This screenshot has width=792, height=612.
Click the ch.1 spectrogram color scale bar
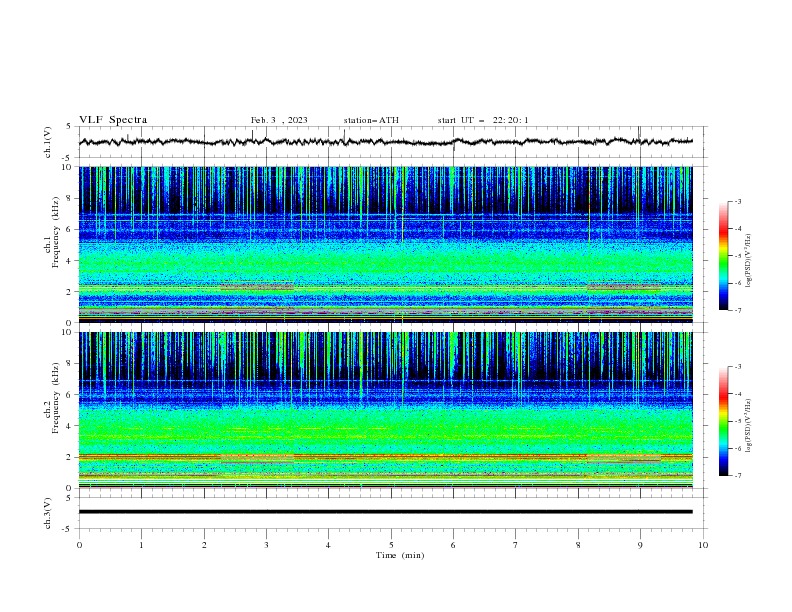coord(723,256)
